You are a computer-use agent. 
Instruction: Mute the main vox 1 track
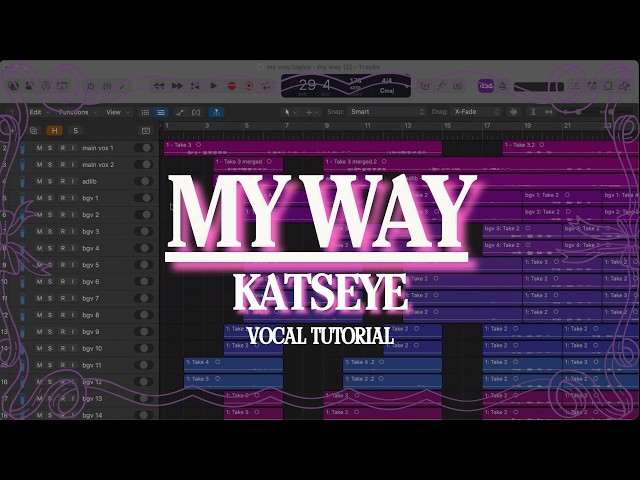[x=39, y=148]
